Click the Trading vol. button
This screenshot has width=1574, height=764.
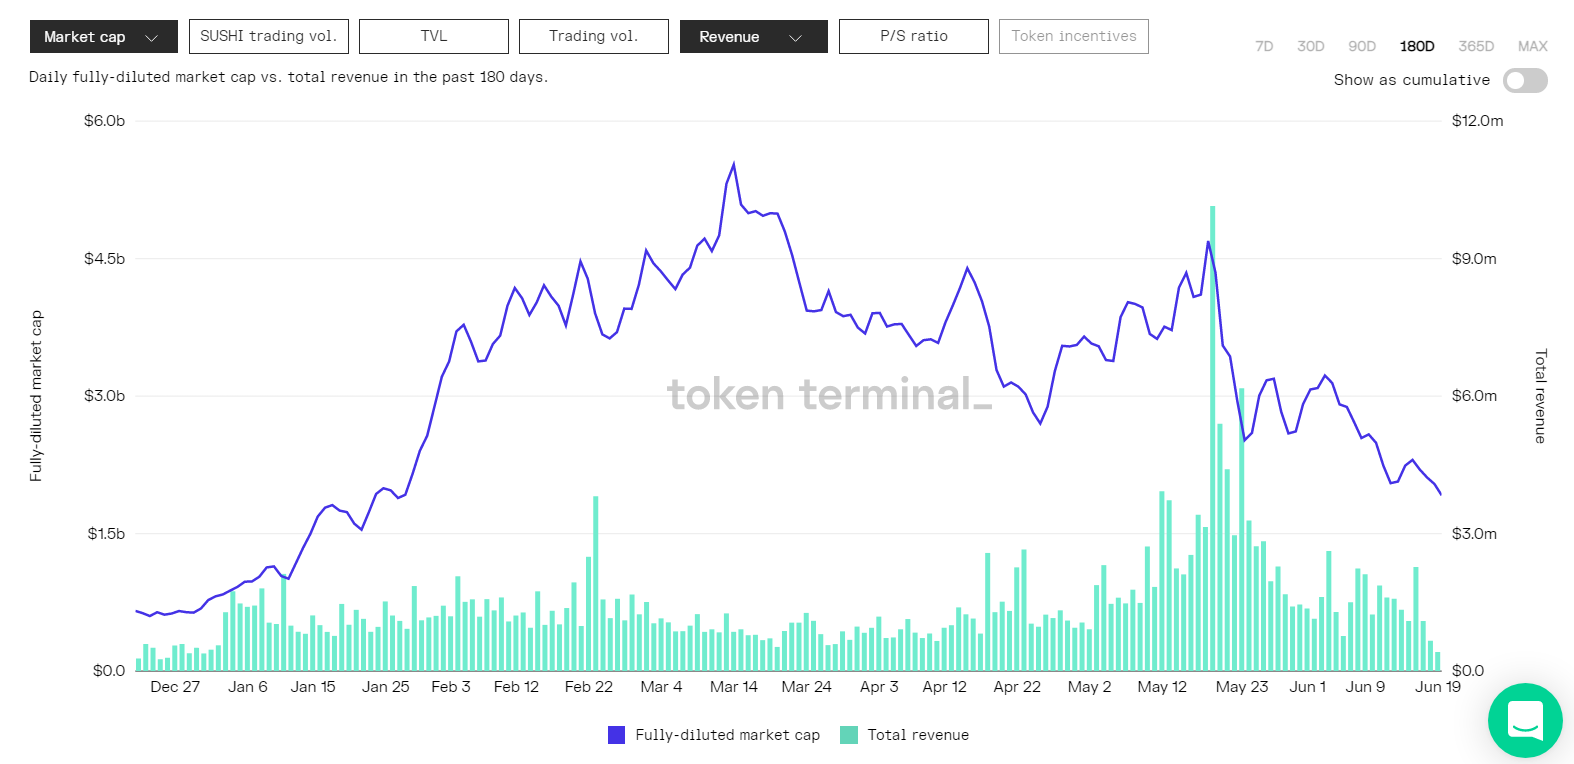tap(593, 36)
